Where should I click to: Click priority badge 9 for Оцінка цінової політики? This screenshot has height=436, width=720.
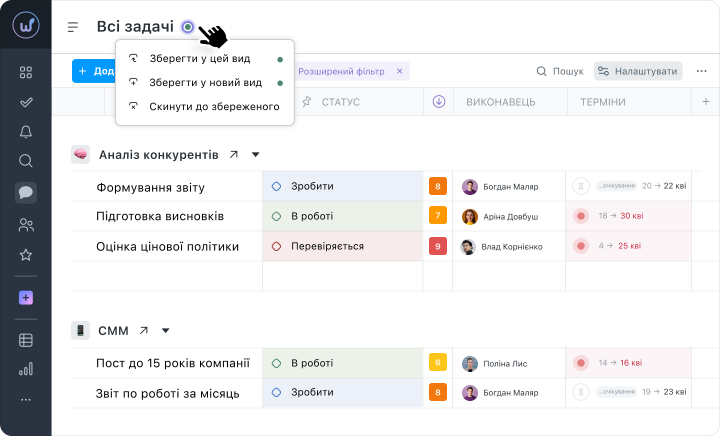tap(437, 246)
